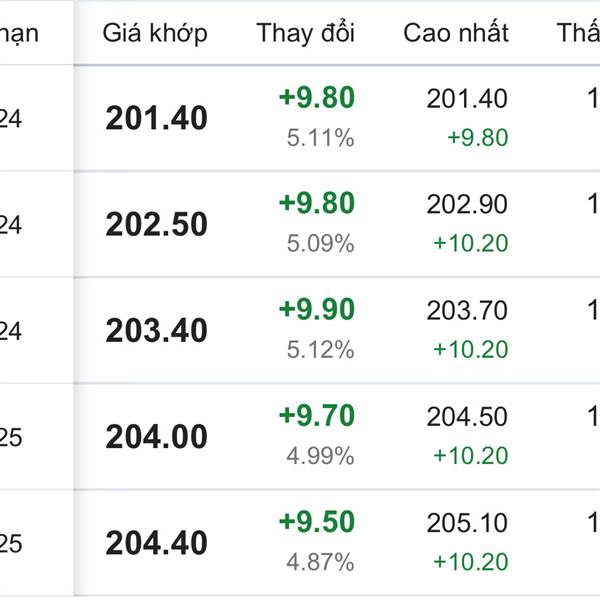Viewport: 600px width, 600px height.
Task: Select the matched price 202.50
Action: tap(157, 224)
